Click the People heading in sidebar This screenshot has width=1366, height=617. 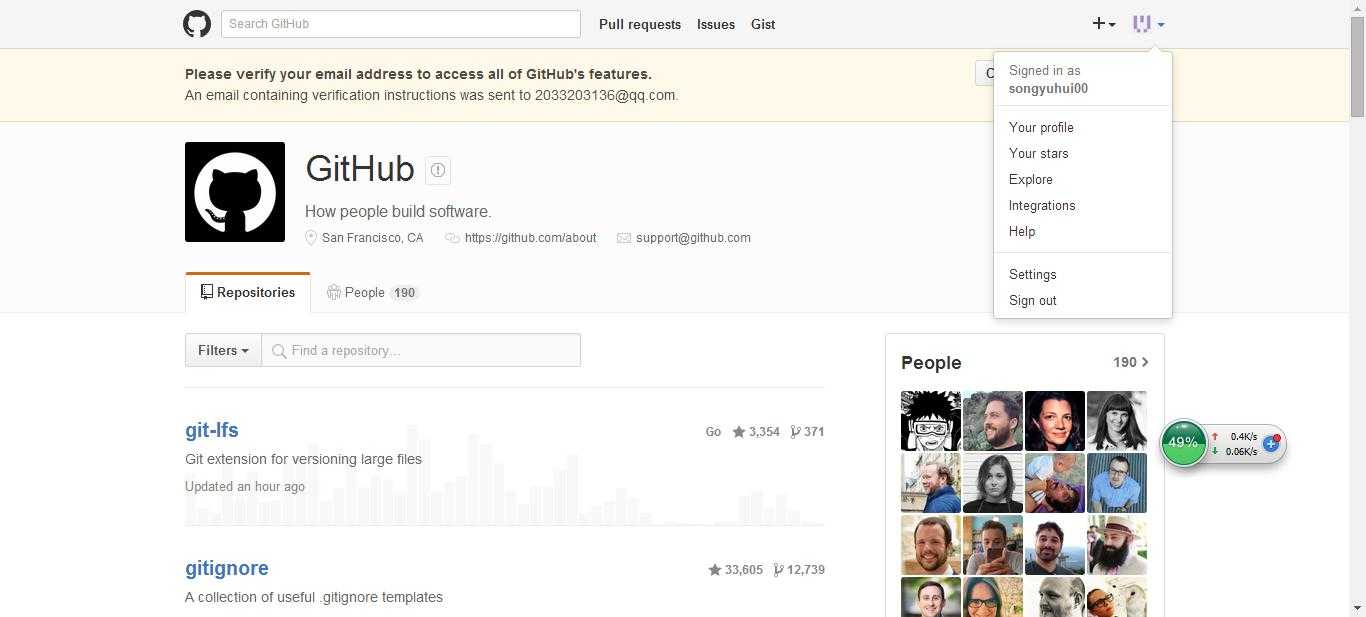click(x=931, y=363)
